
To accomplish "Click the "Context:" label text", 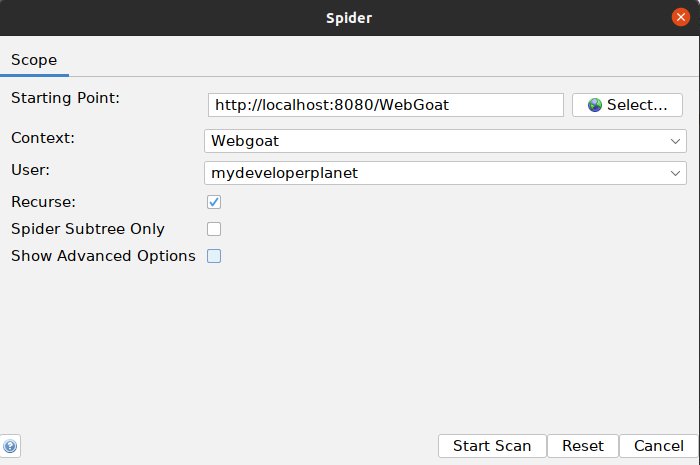I will click(43, 136).
